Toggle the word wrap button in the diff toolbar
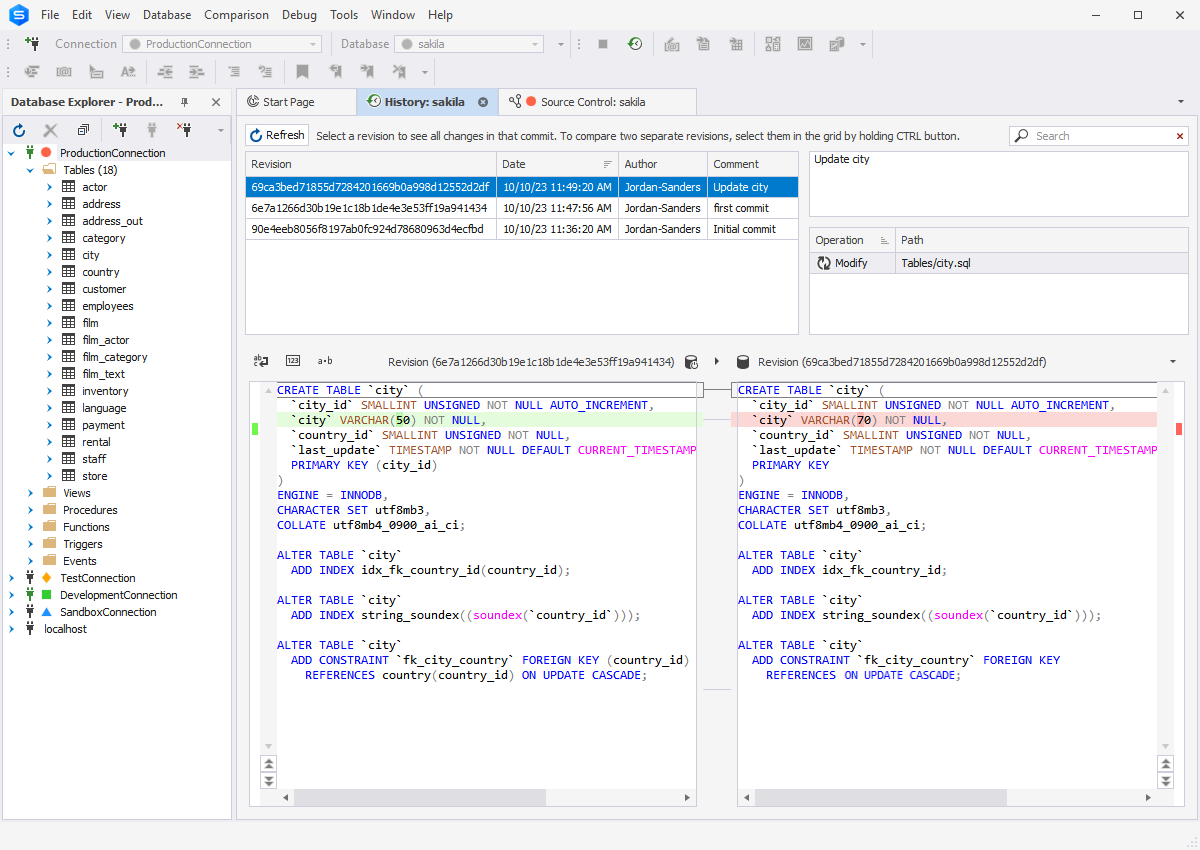 coord(260,361)
